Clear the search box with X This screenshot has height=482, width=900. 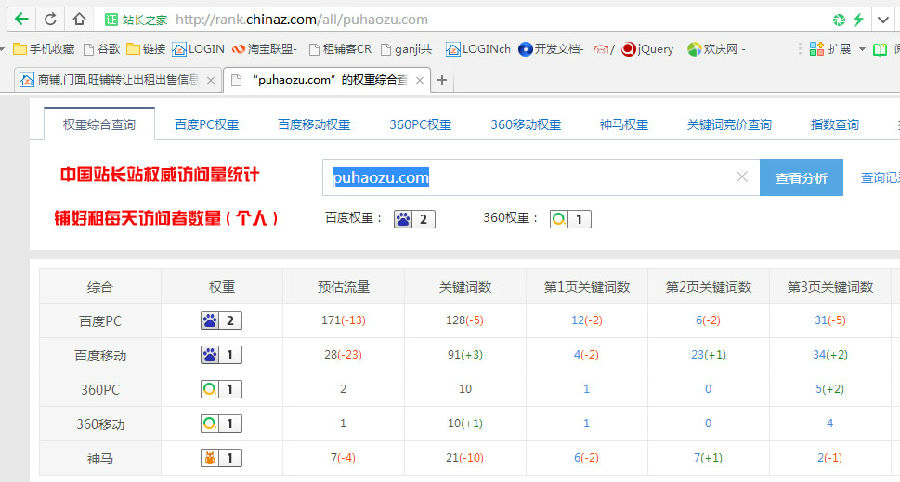pos(742,177)
